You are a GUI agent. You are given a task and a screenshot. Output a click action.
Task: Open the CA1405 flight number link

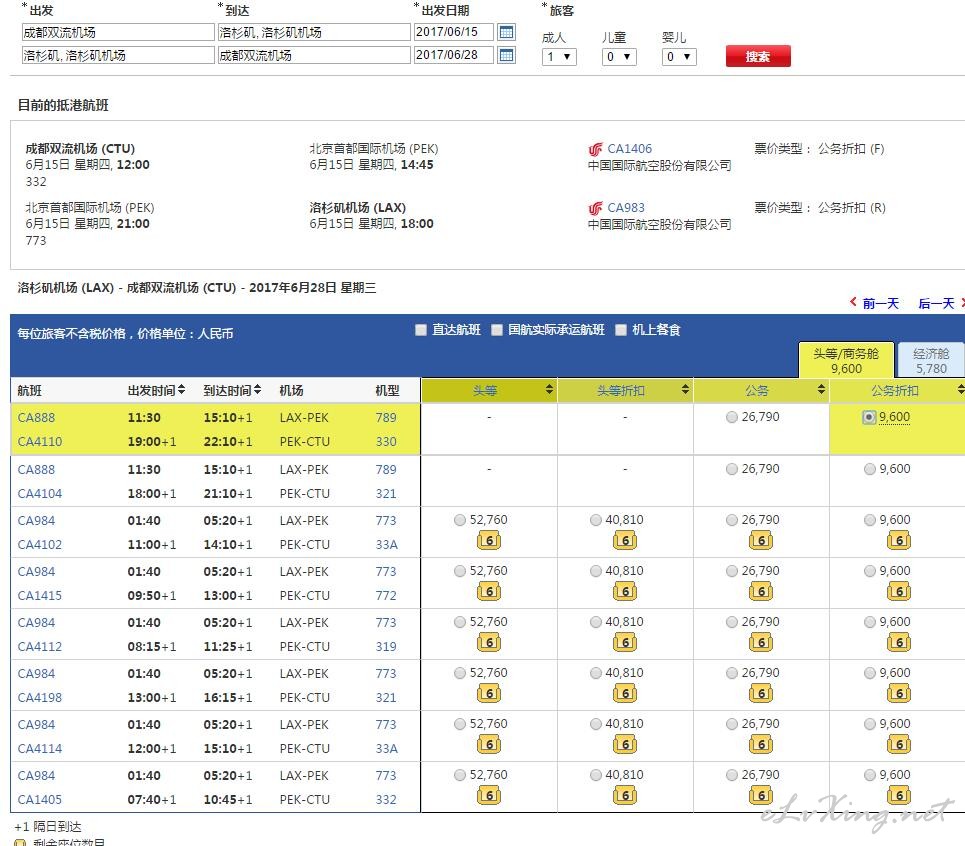(40, 800)
